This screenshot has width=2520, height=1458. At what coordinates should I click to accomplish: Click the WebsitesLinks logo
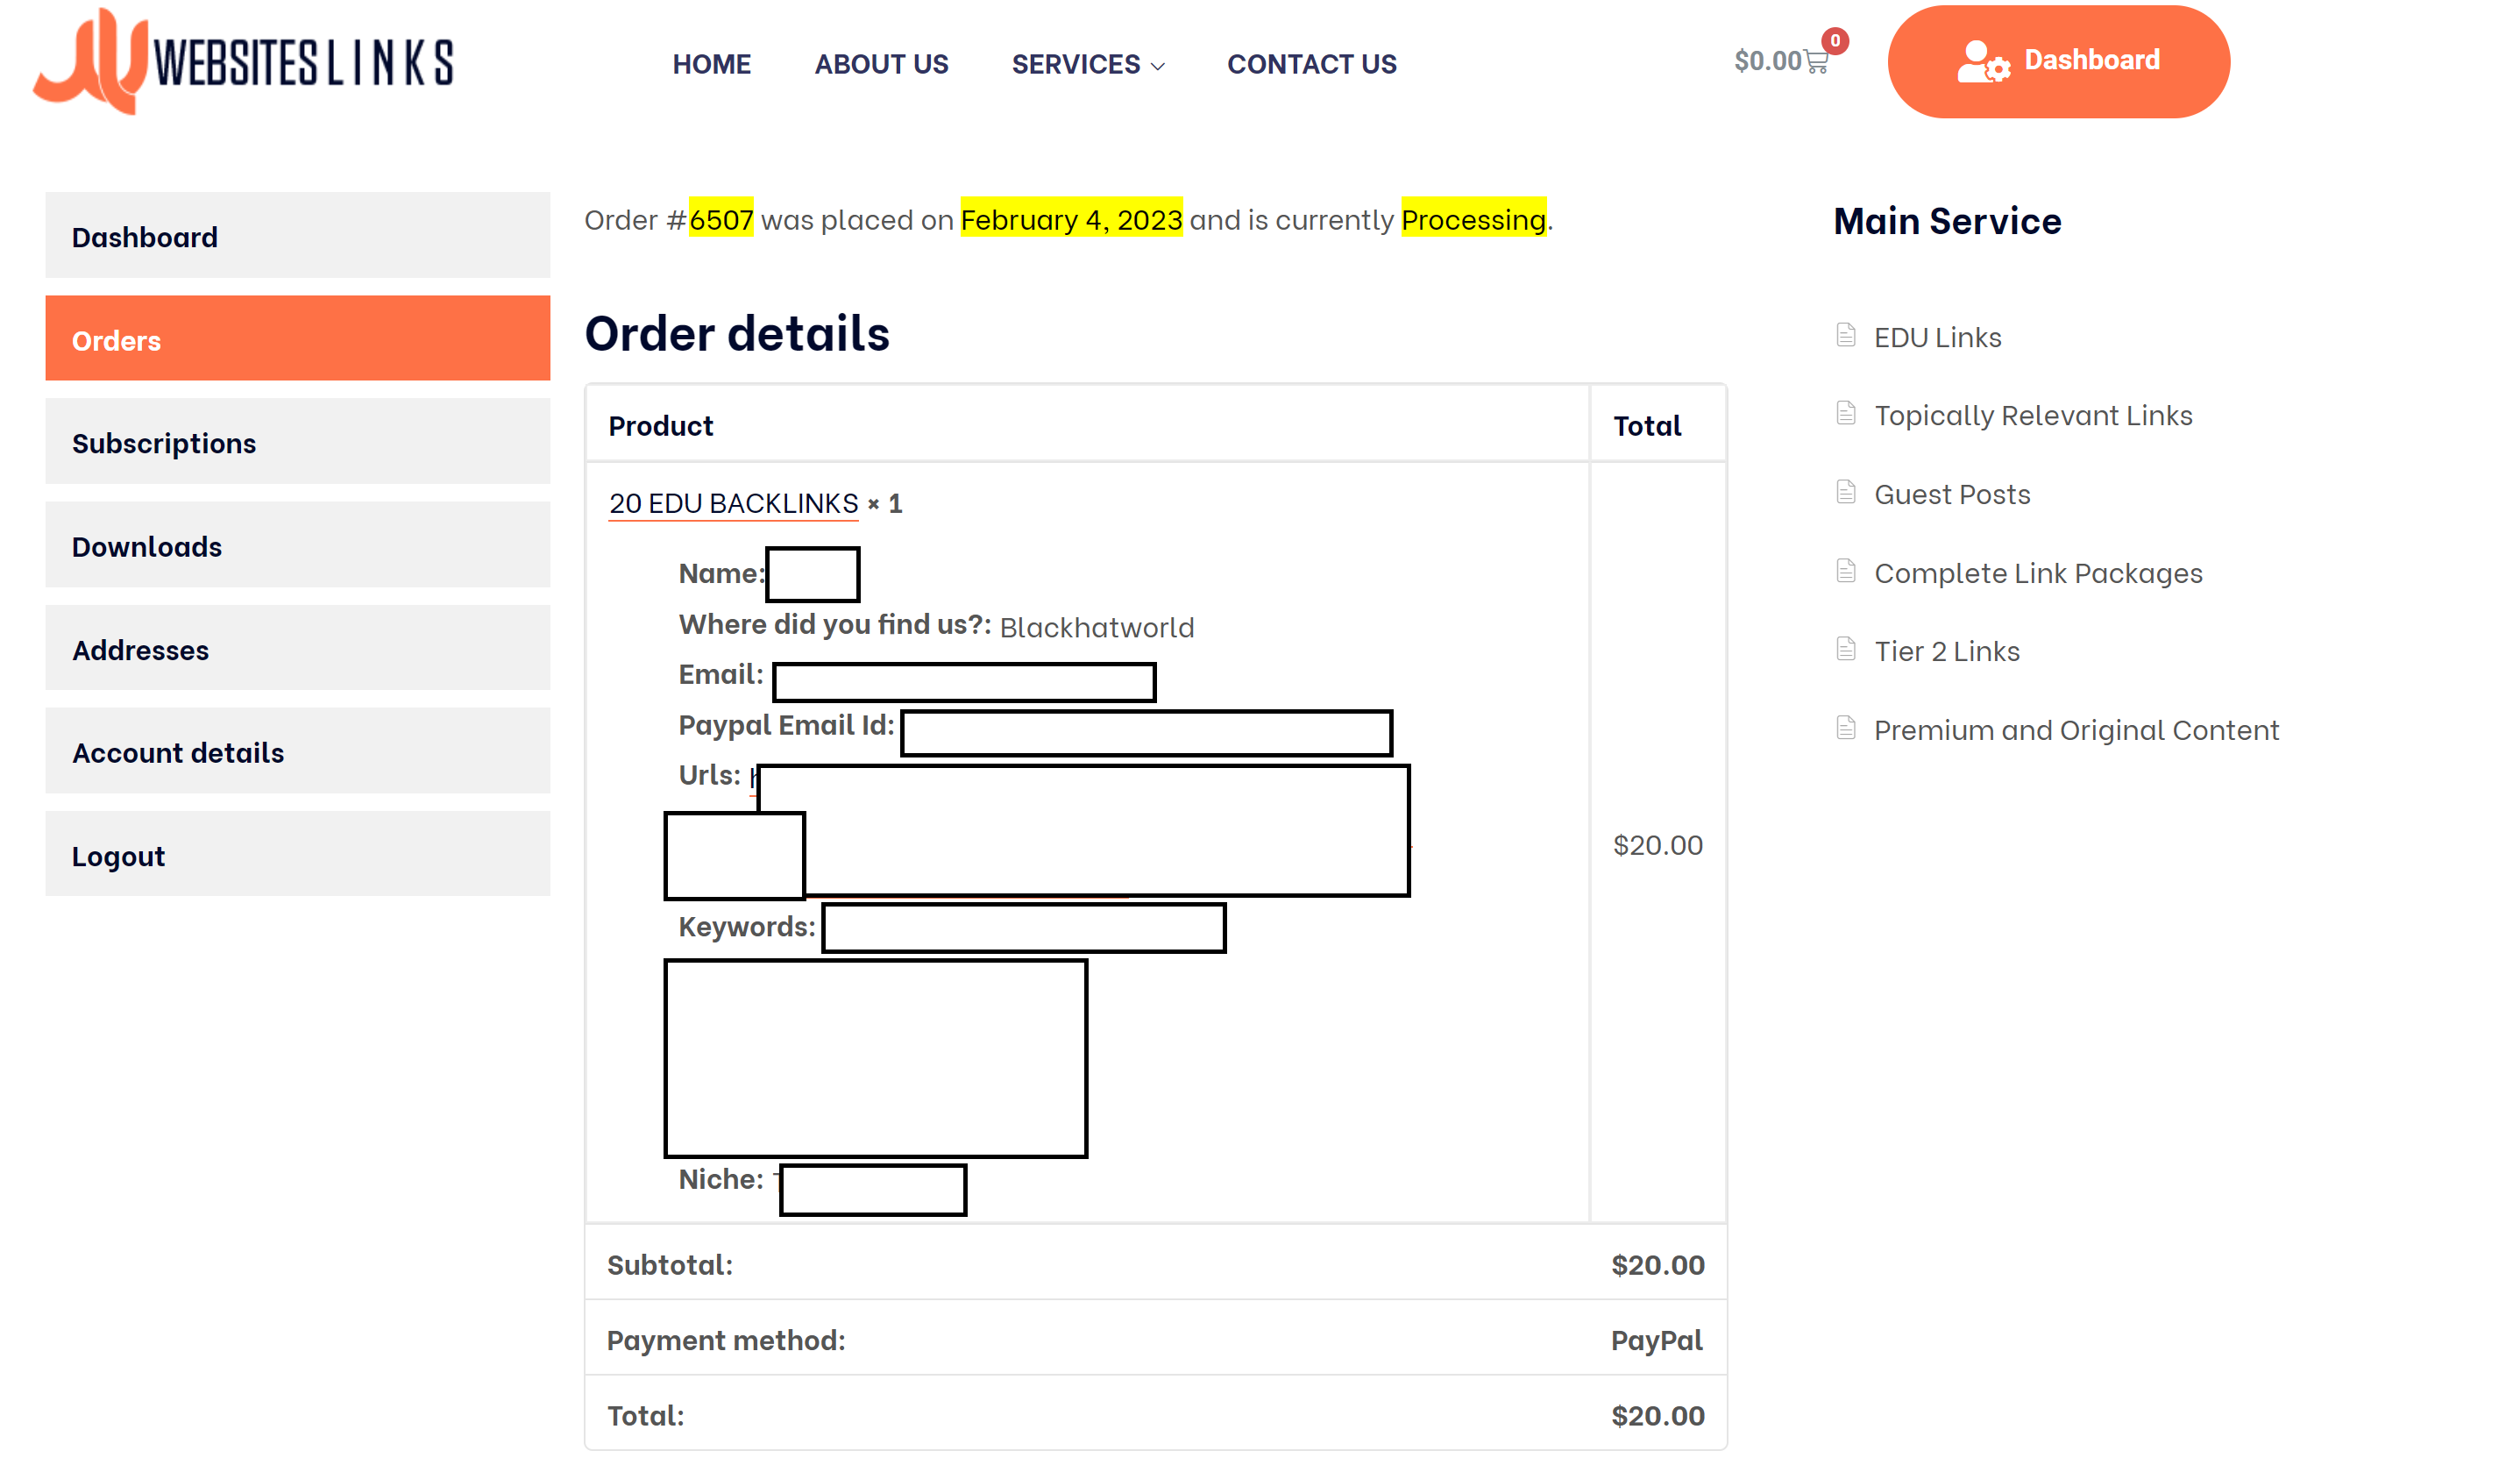[243, 61]
